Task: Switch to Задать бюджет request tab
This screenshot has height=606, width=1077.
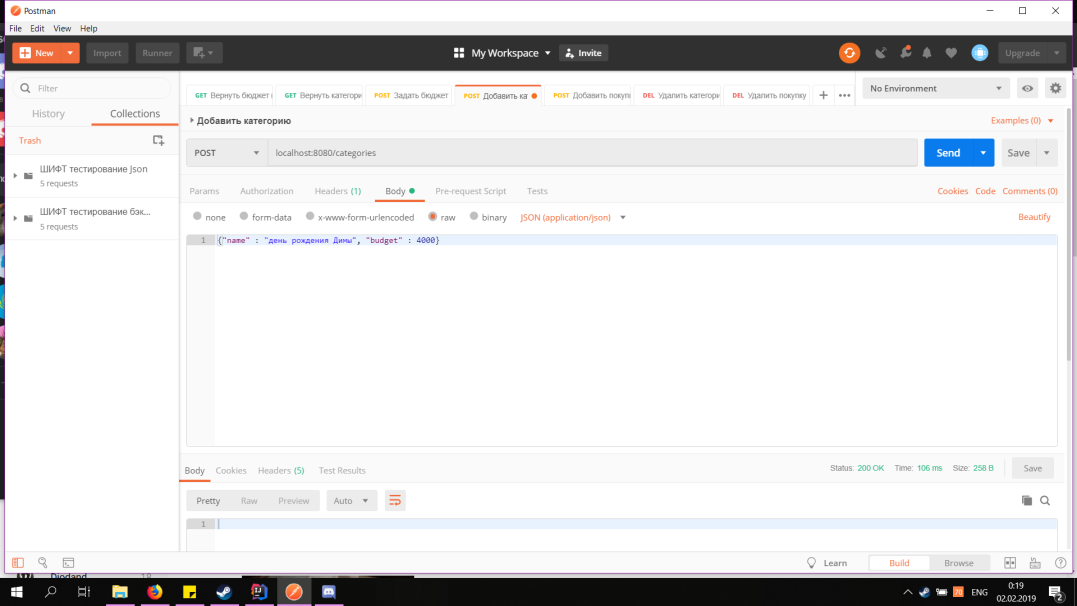Action: pyautogui.click(x=411, y=96)
